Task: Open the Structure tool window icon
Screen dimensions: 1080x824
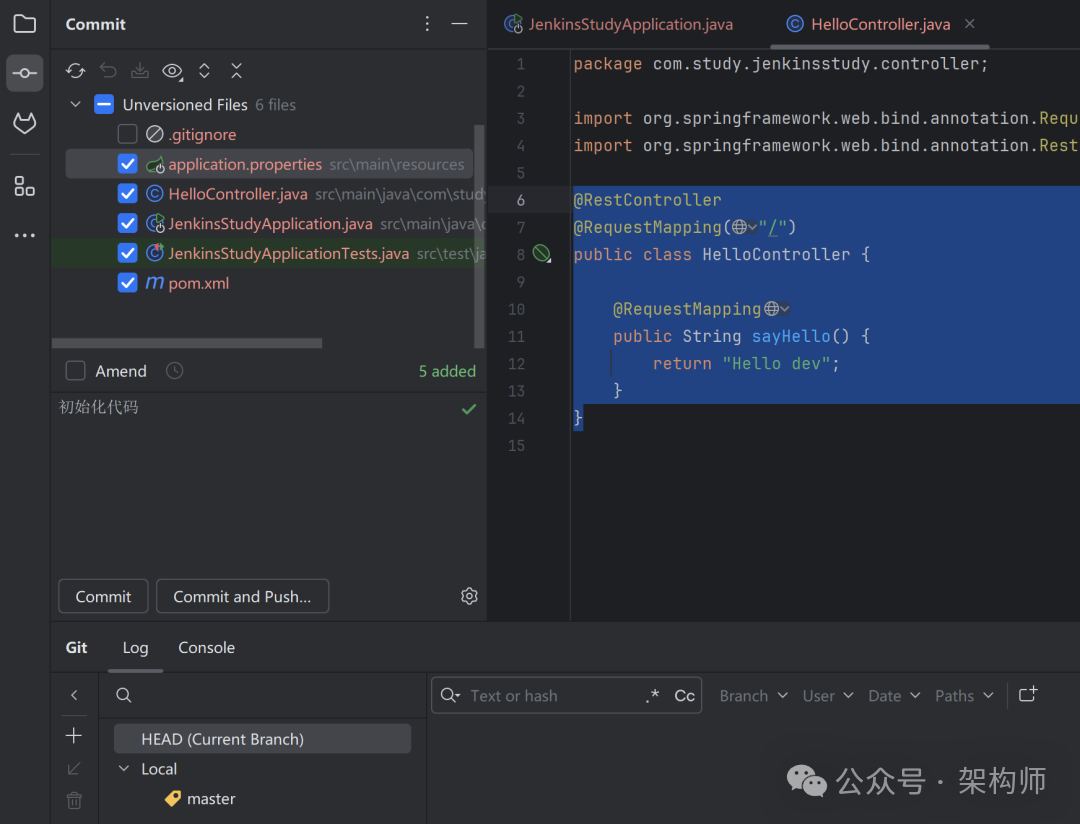Action: (25, 186)
